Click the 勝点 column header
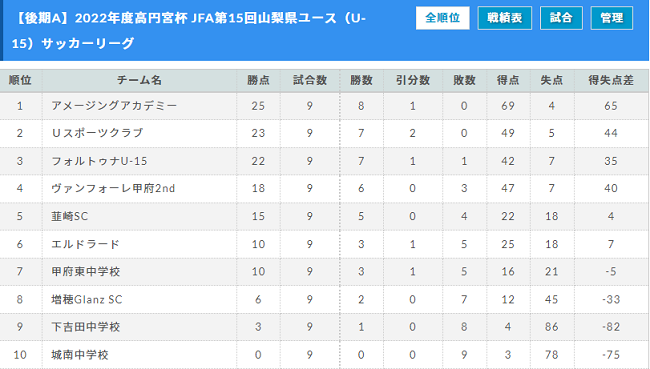 pyautogui.click(x=258, y=80)
